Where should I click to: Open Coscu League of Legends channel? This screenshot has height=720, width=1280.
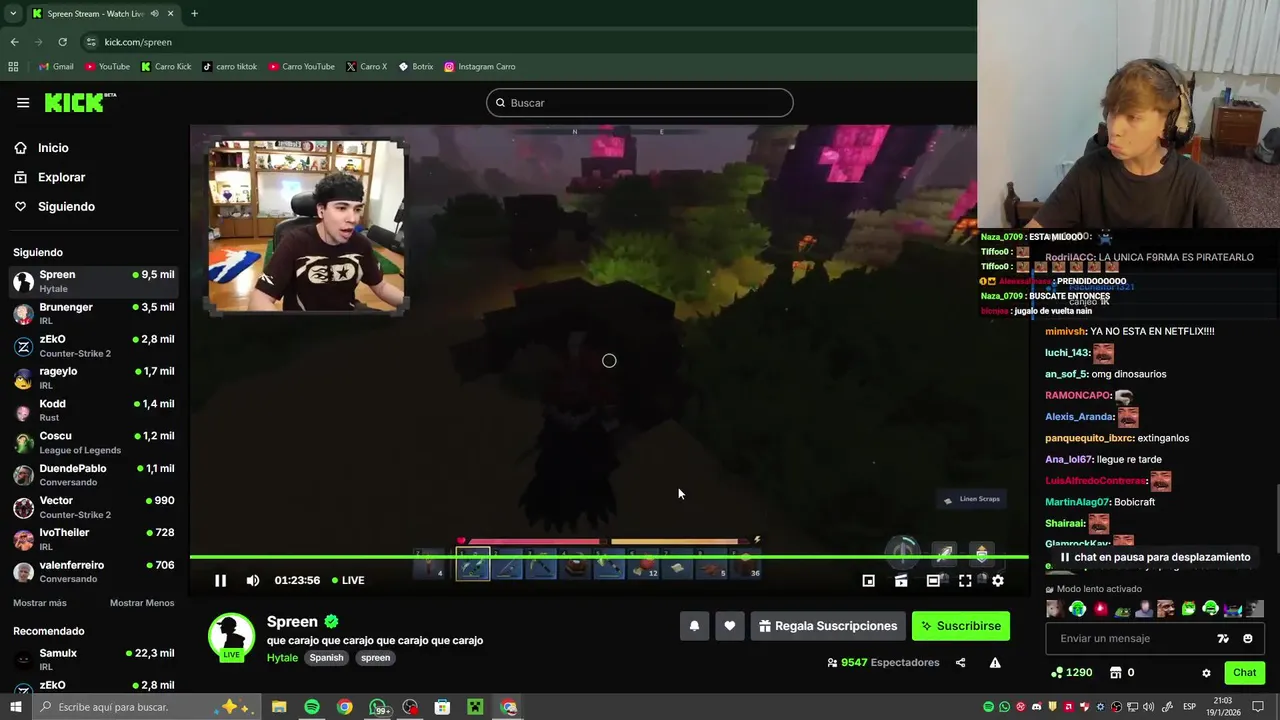(x=94, y=442)
